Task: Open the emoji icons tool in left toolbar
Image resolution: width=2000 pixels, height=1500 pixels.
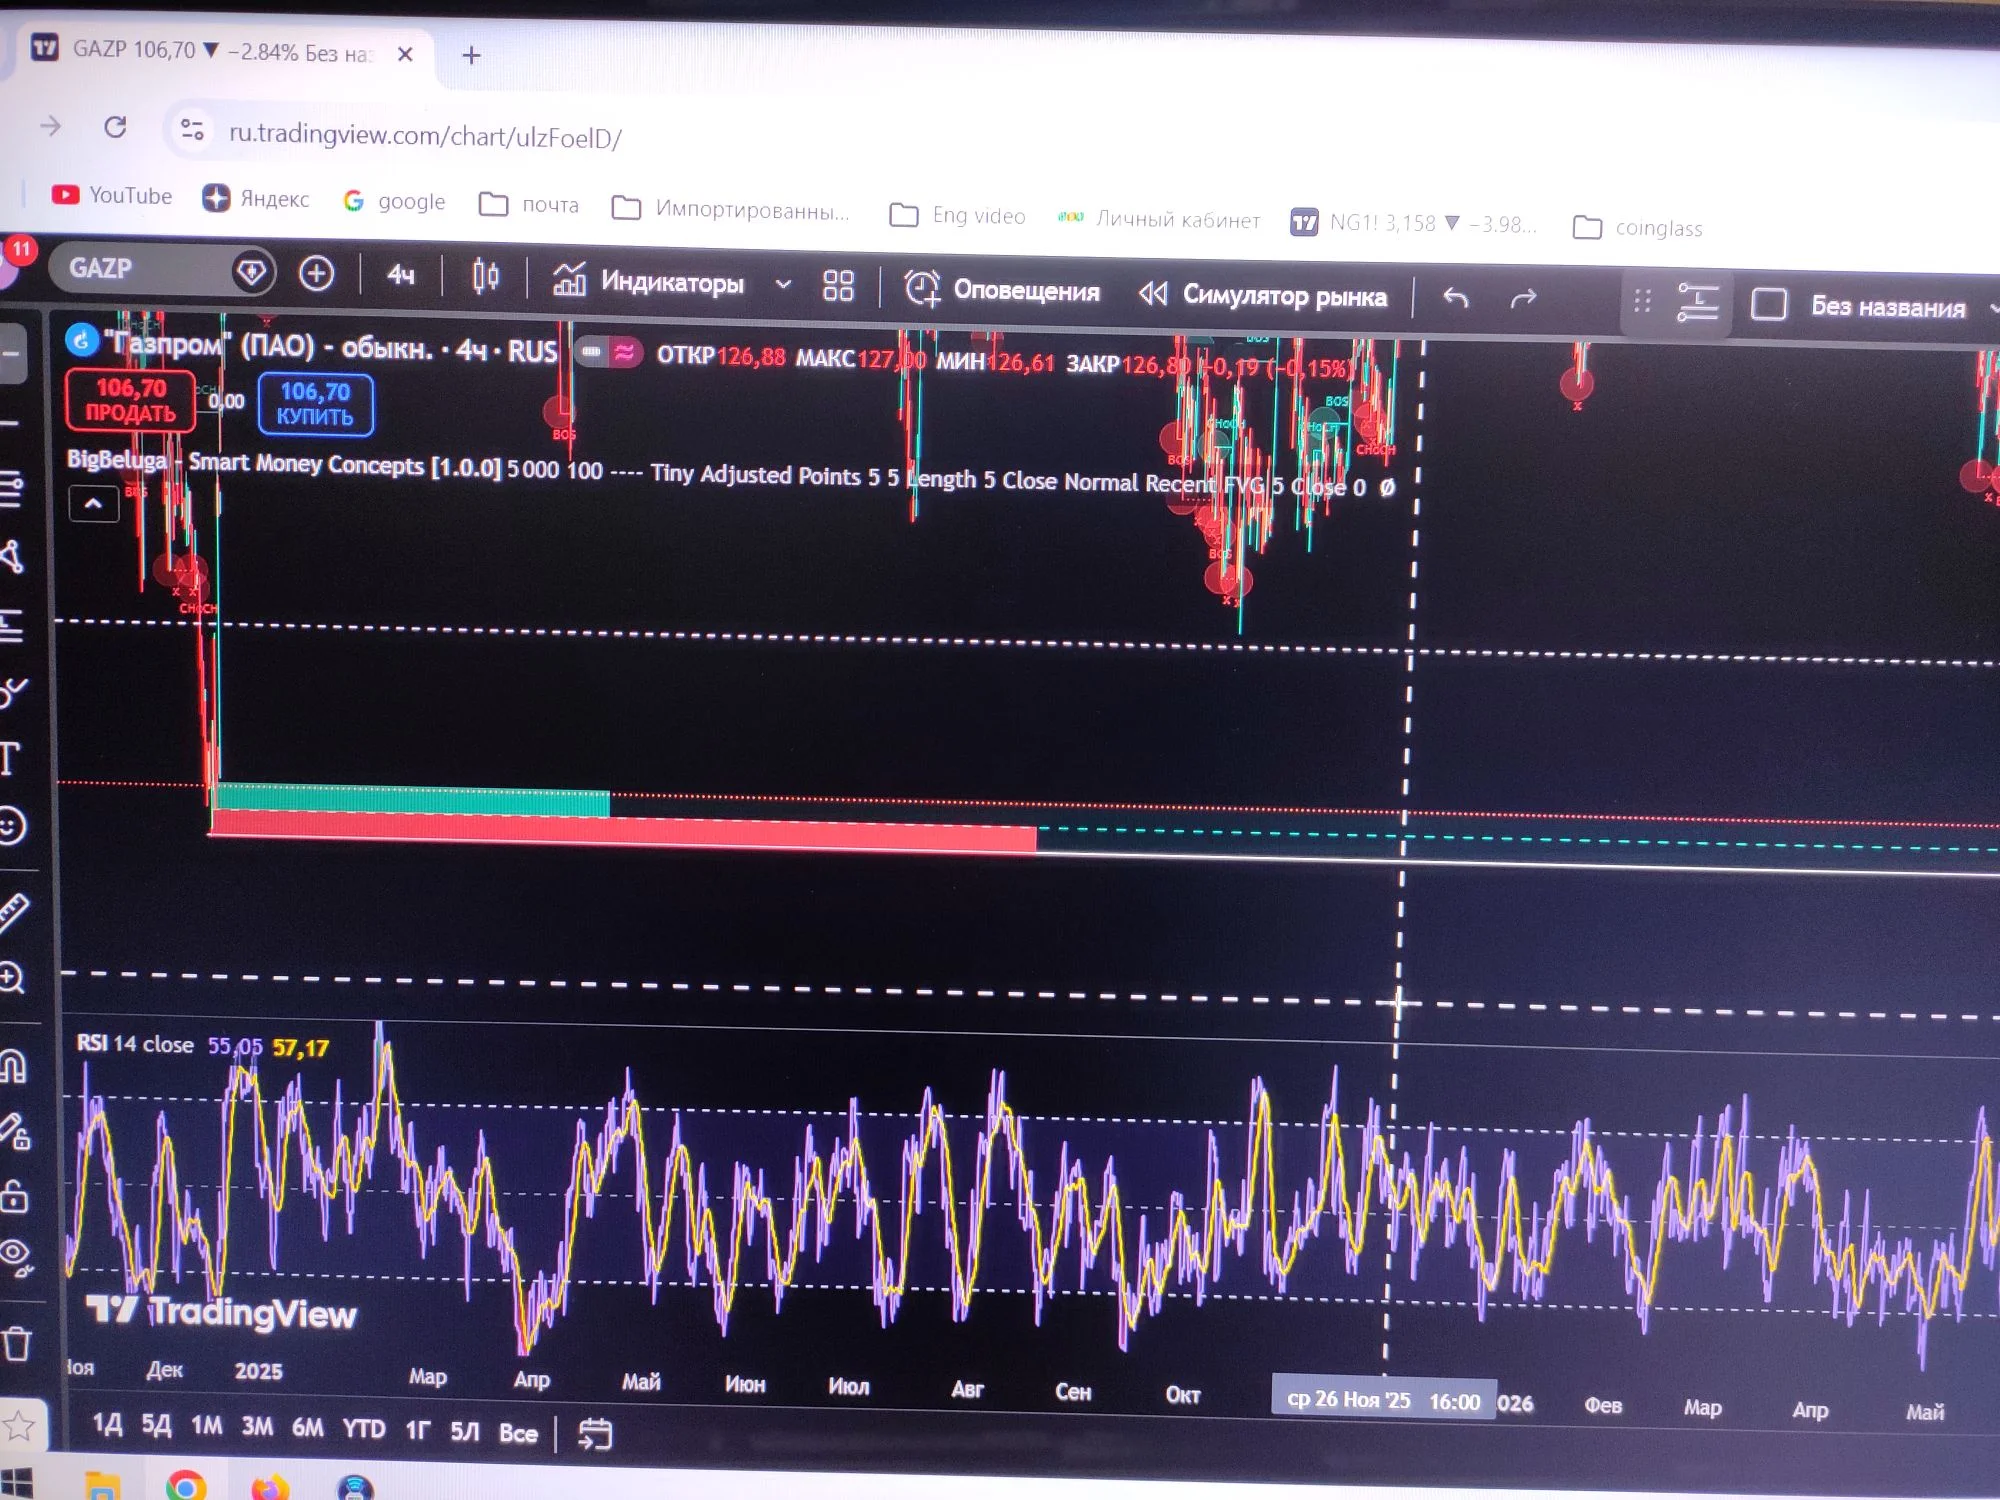Action: pyautogui.click(x=11, y=826)
